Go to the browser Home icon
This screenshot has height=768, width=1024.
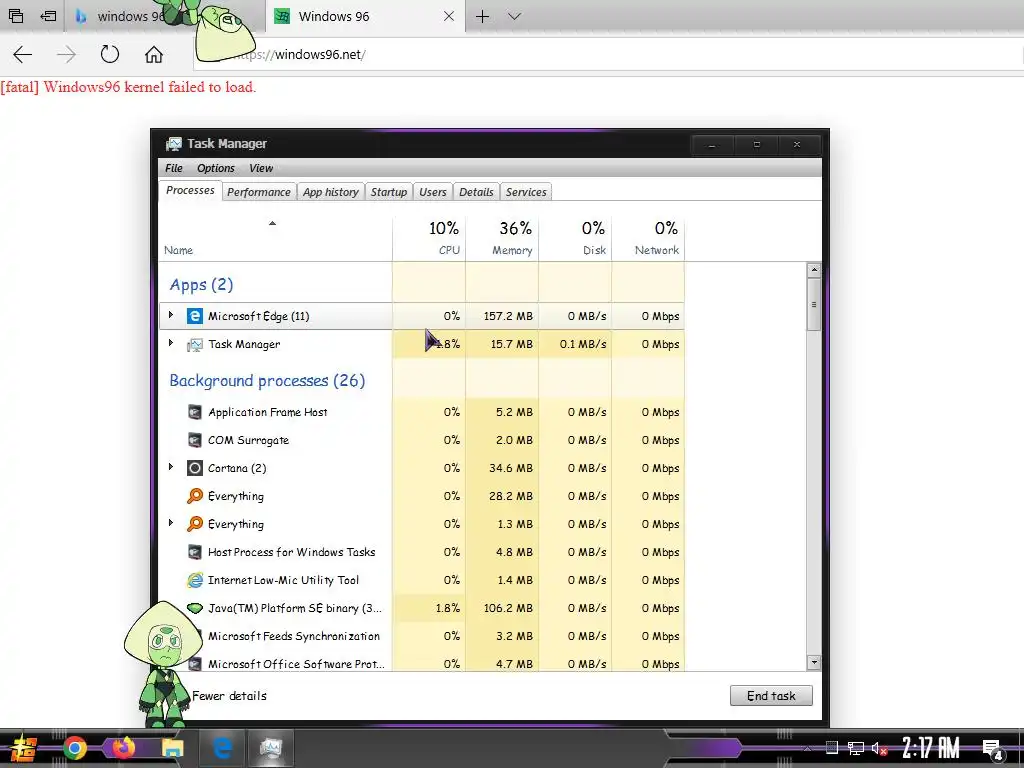(153, 54)
